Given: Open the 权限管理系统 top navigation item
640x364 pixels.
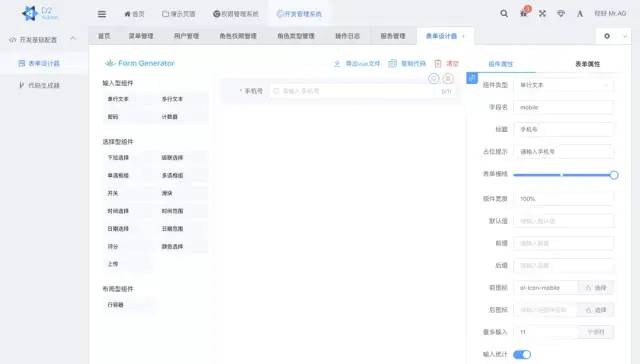Looking at the screenshot, I should [x=236, y=14].
